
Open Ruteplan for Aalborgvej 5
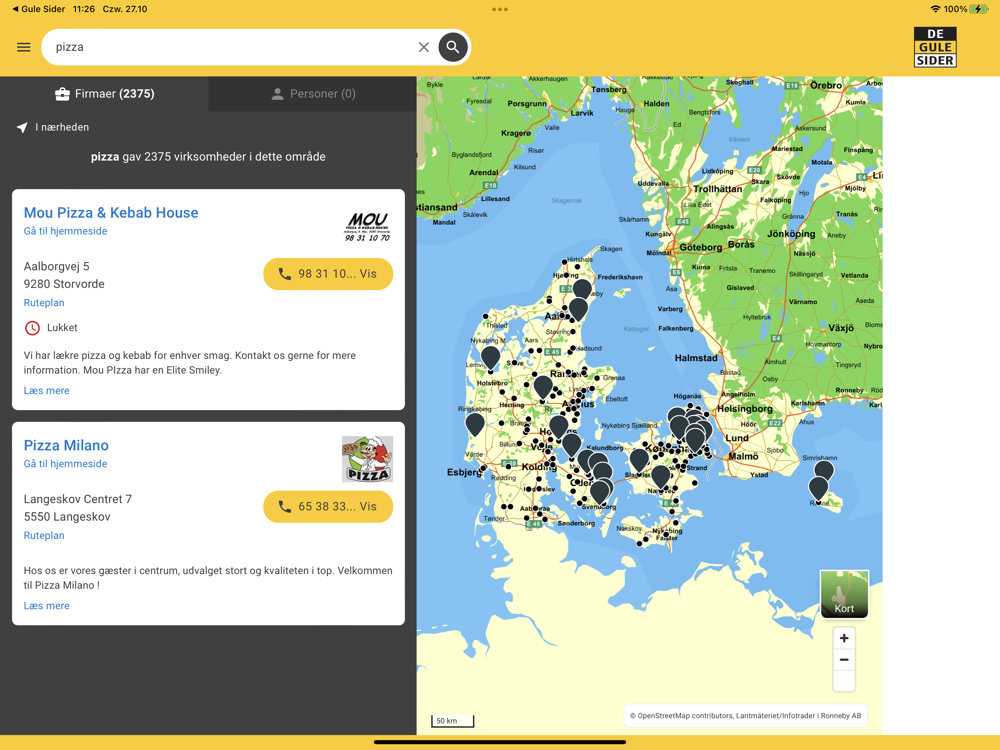point(44,302)
